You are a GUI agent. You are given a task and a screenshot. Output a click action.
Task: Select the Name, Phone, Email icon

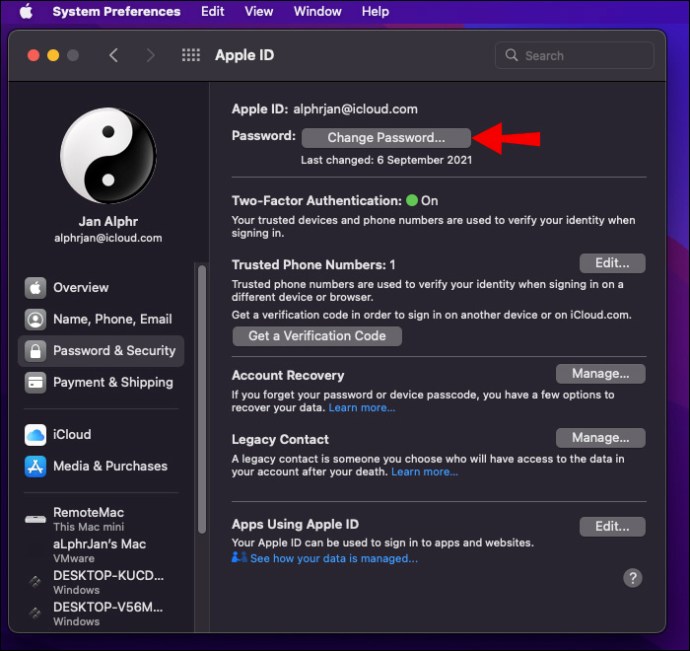click(36, 320)
